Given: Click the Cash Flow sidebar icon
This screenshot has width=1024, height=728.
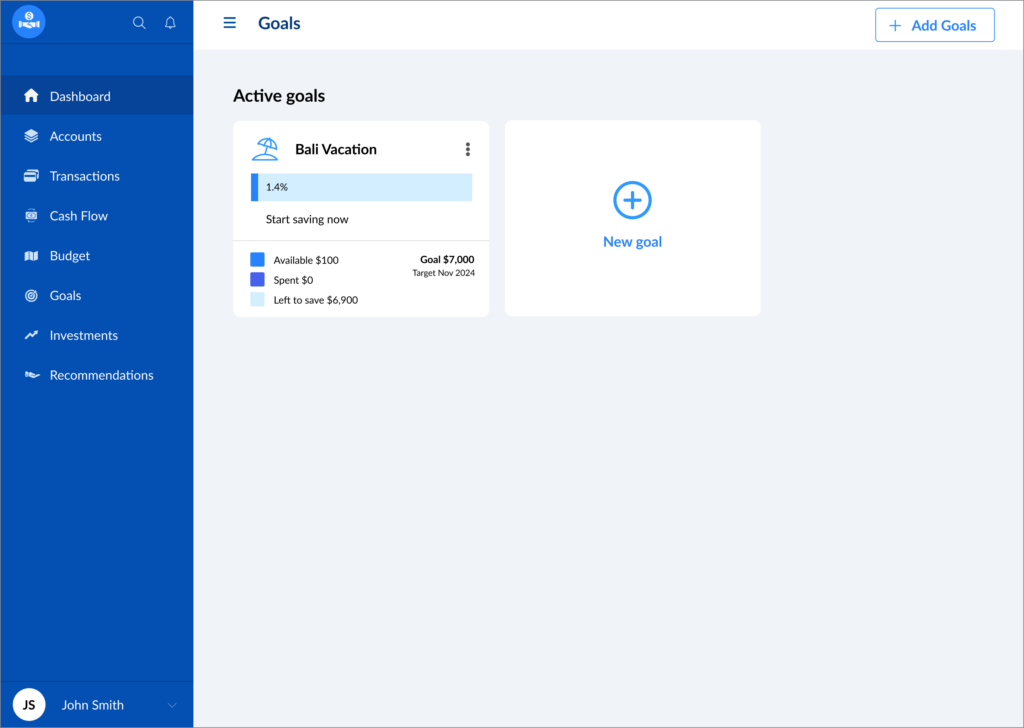Looking at the screenshot, I should click(x=31, y=216).
